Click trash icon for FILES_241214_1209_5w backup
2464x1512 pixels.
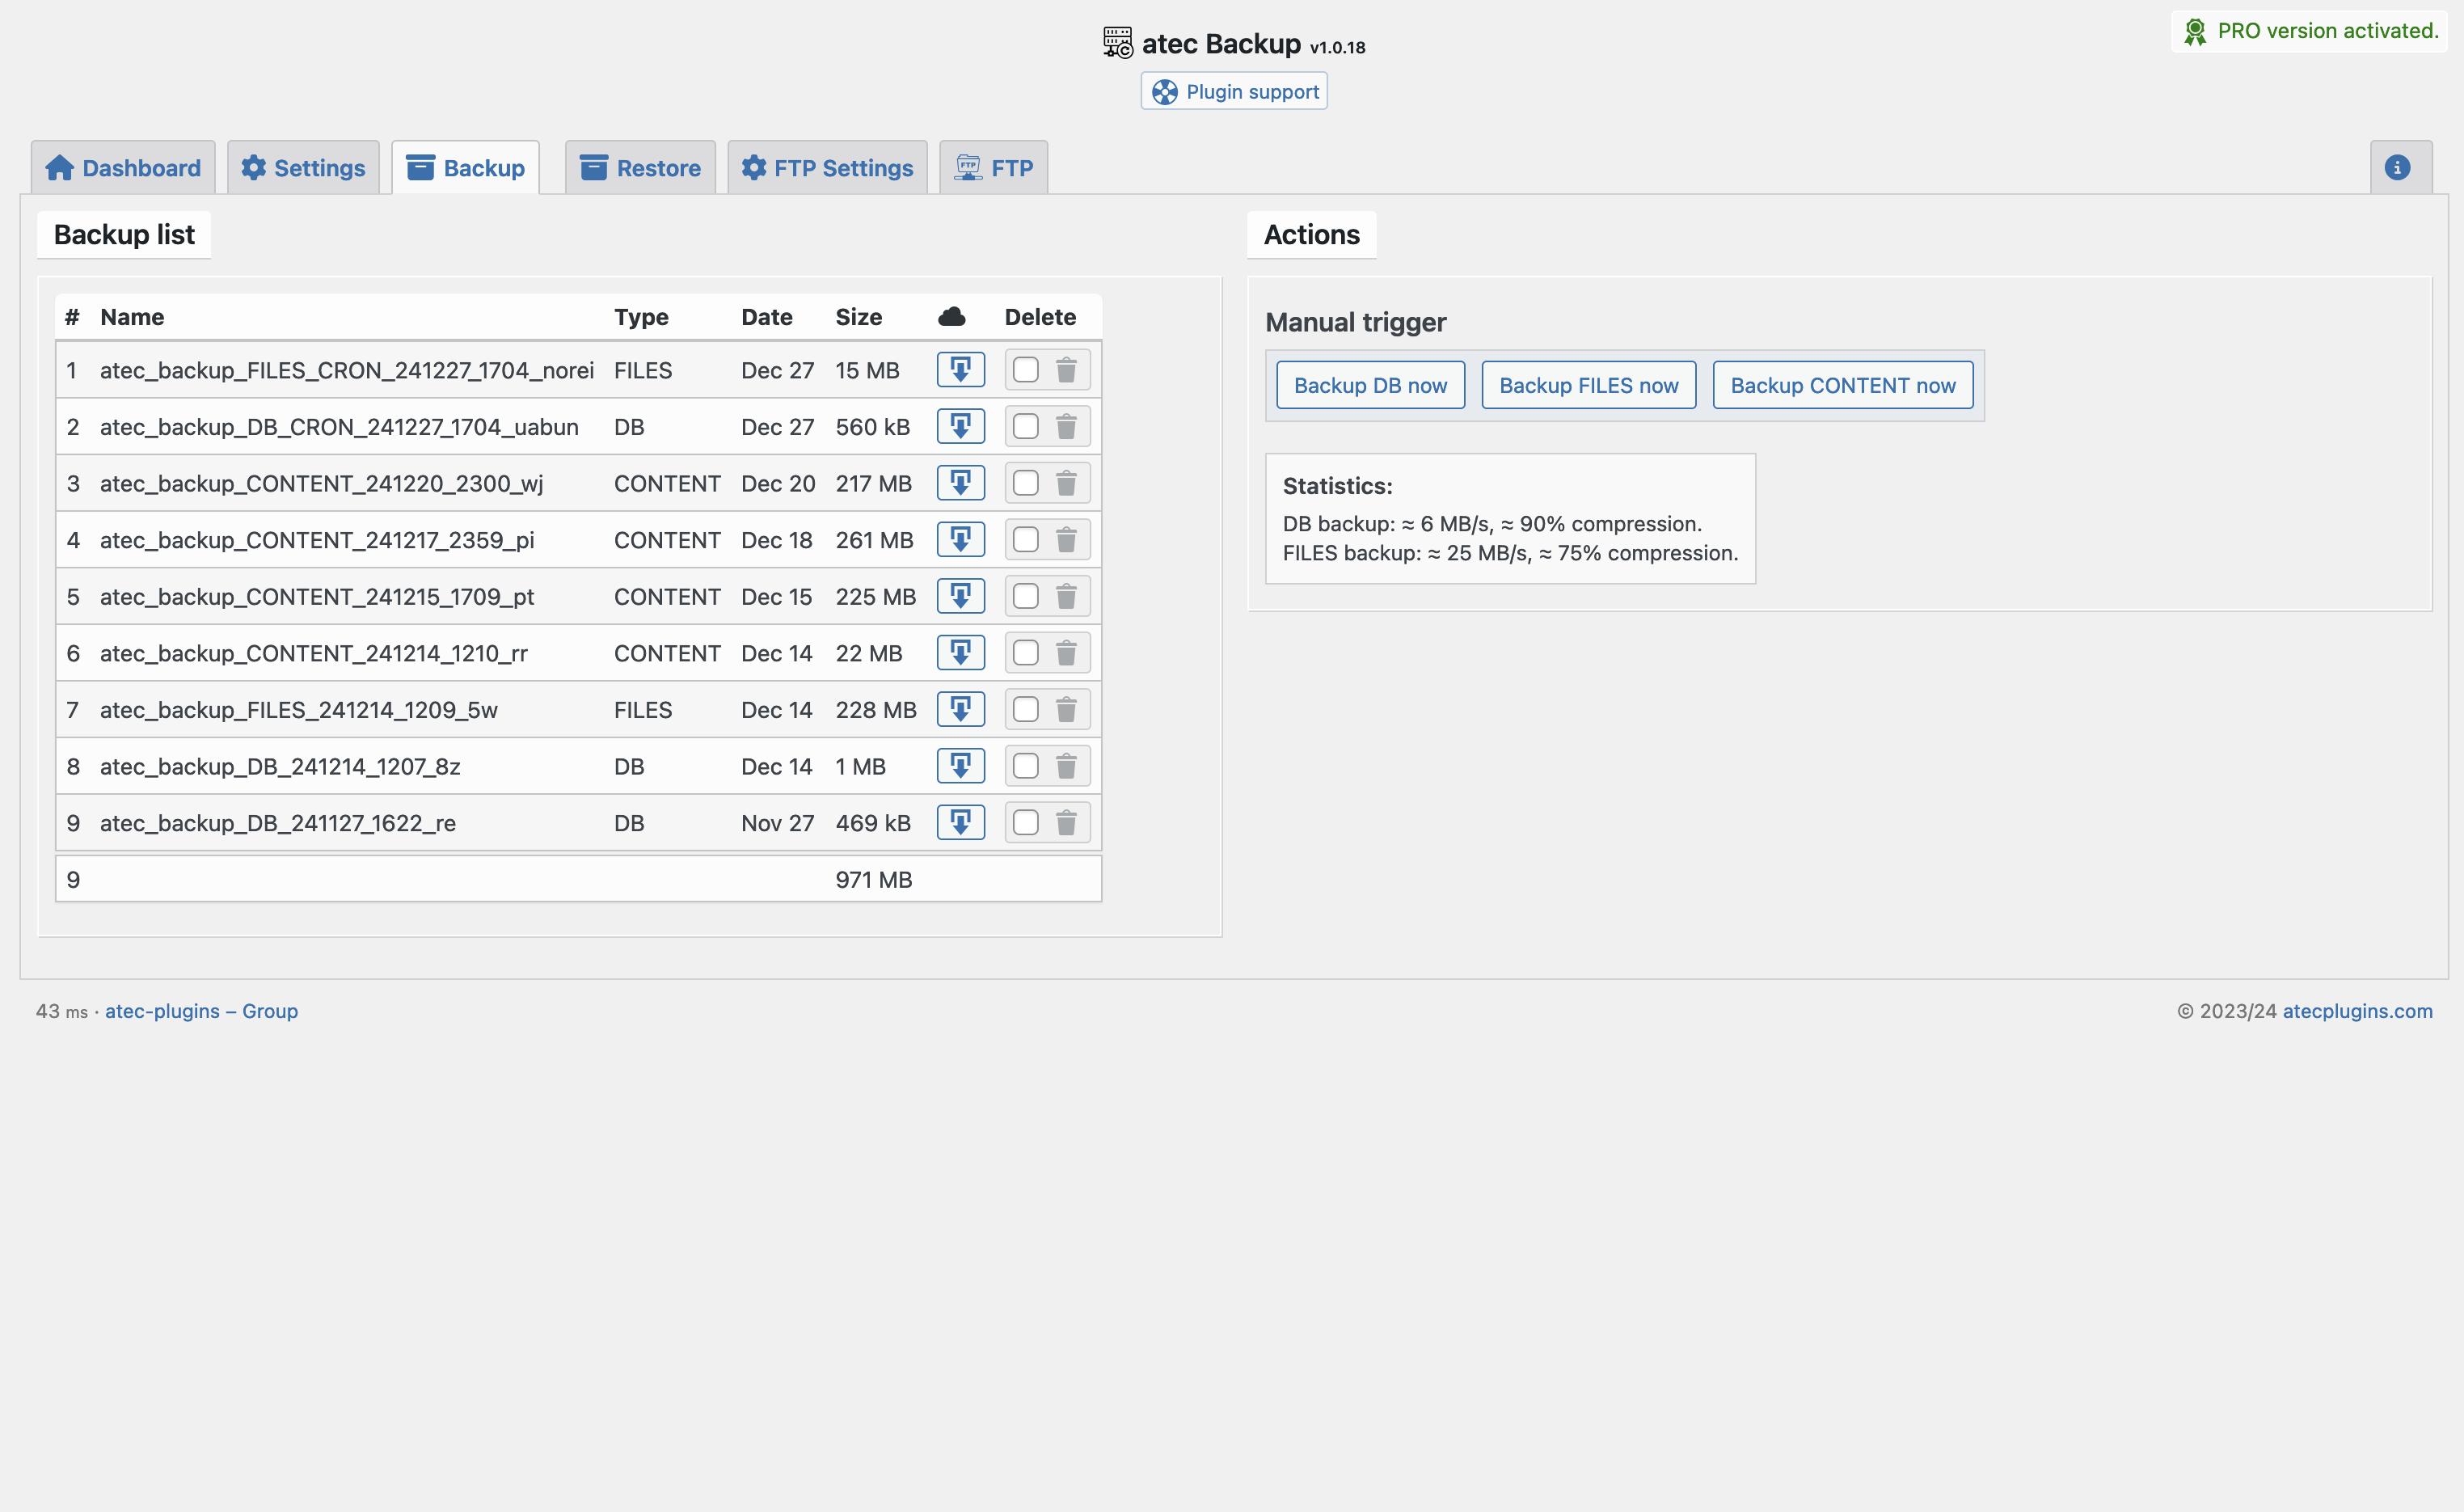point(1066,710)
